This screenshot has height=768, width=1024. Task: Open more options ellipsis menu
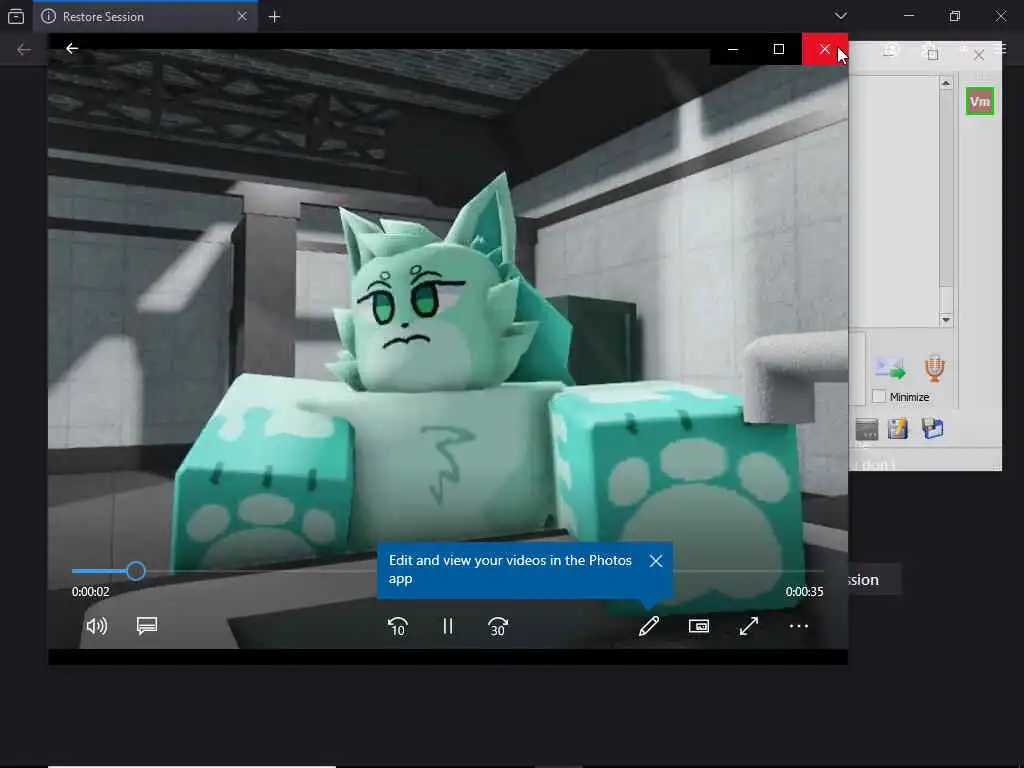pos(799,626)
